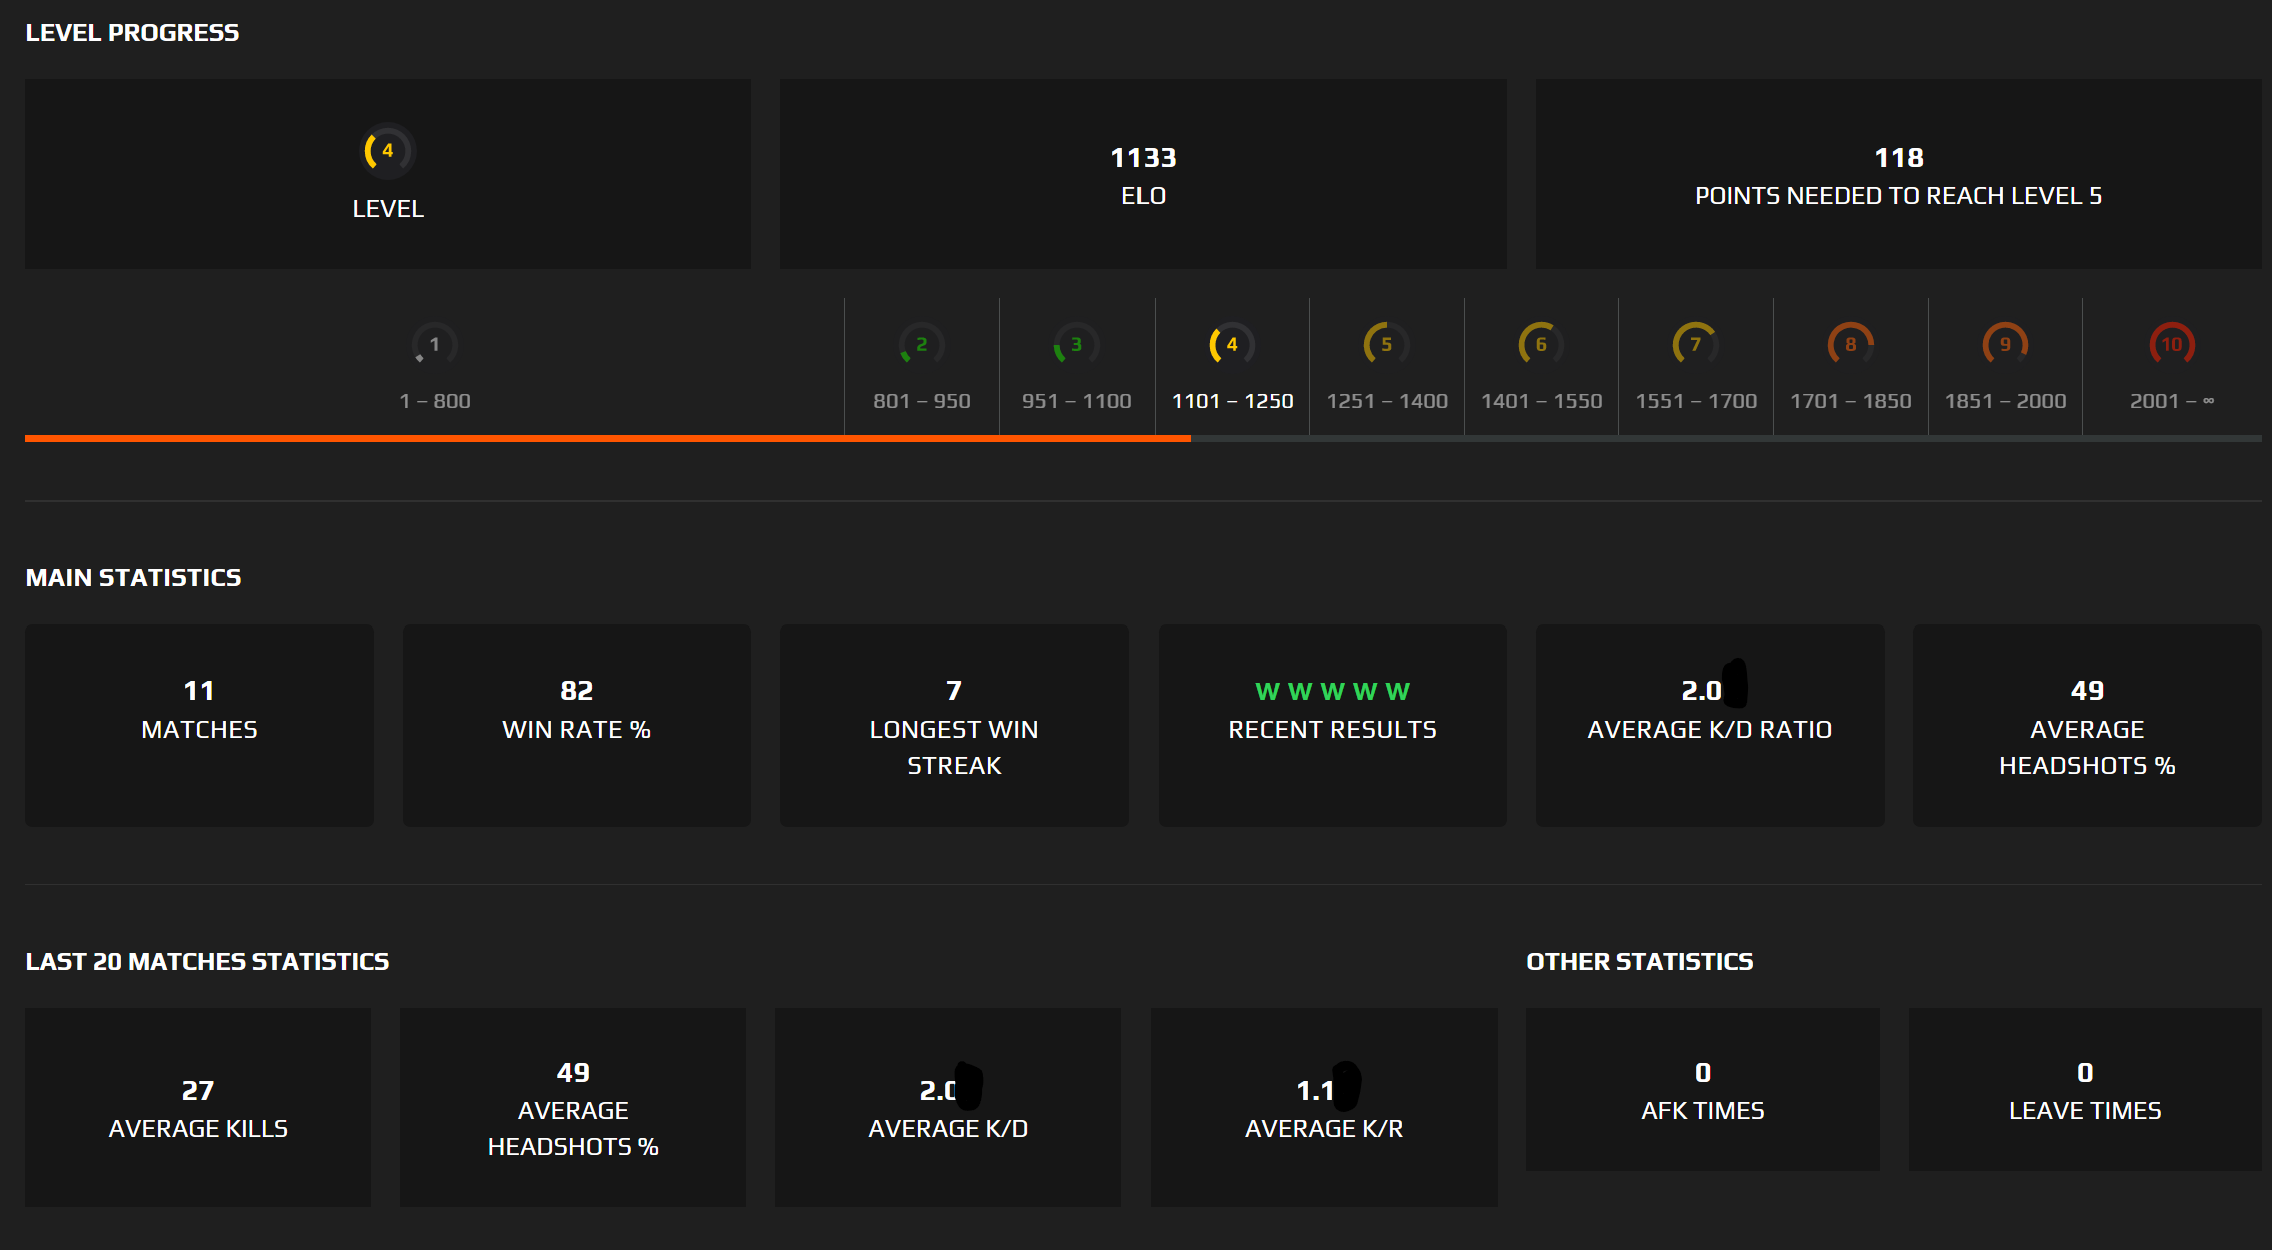Image resolution: width=2272 pixels, height=1250 pixels.
Task: Click the Level 9 skill badge
Action: (2004, 345)
